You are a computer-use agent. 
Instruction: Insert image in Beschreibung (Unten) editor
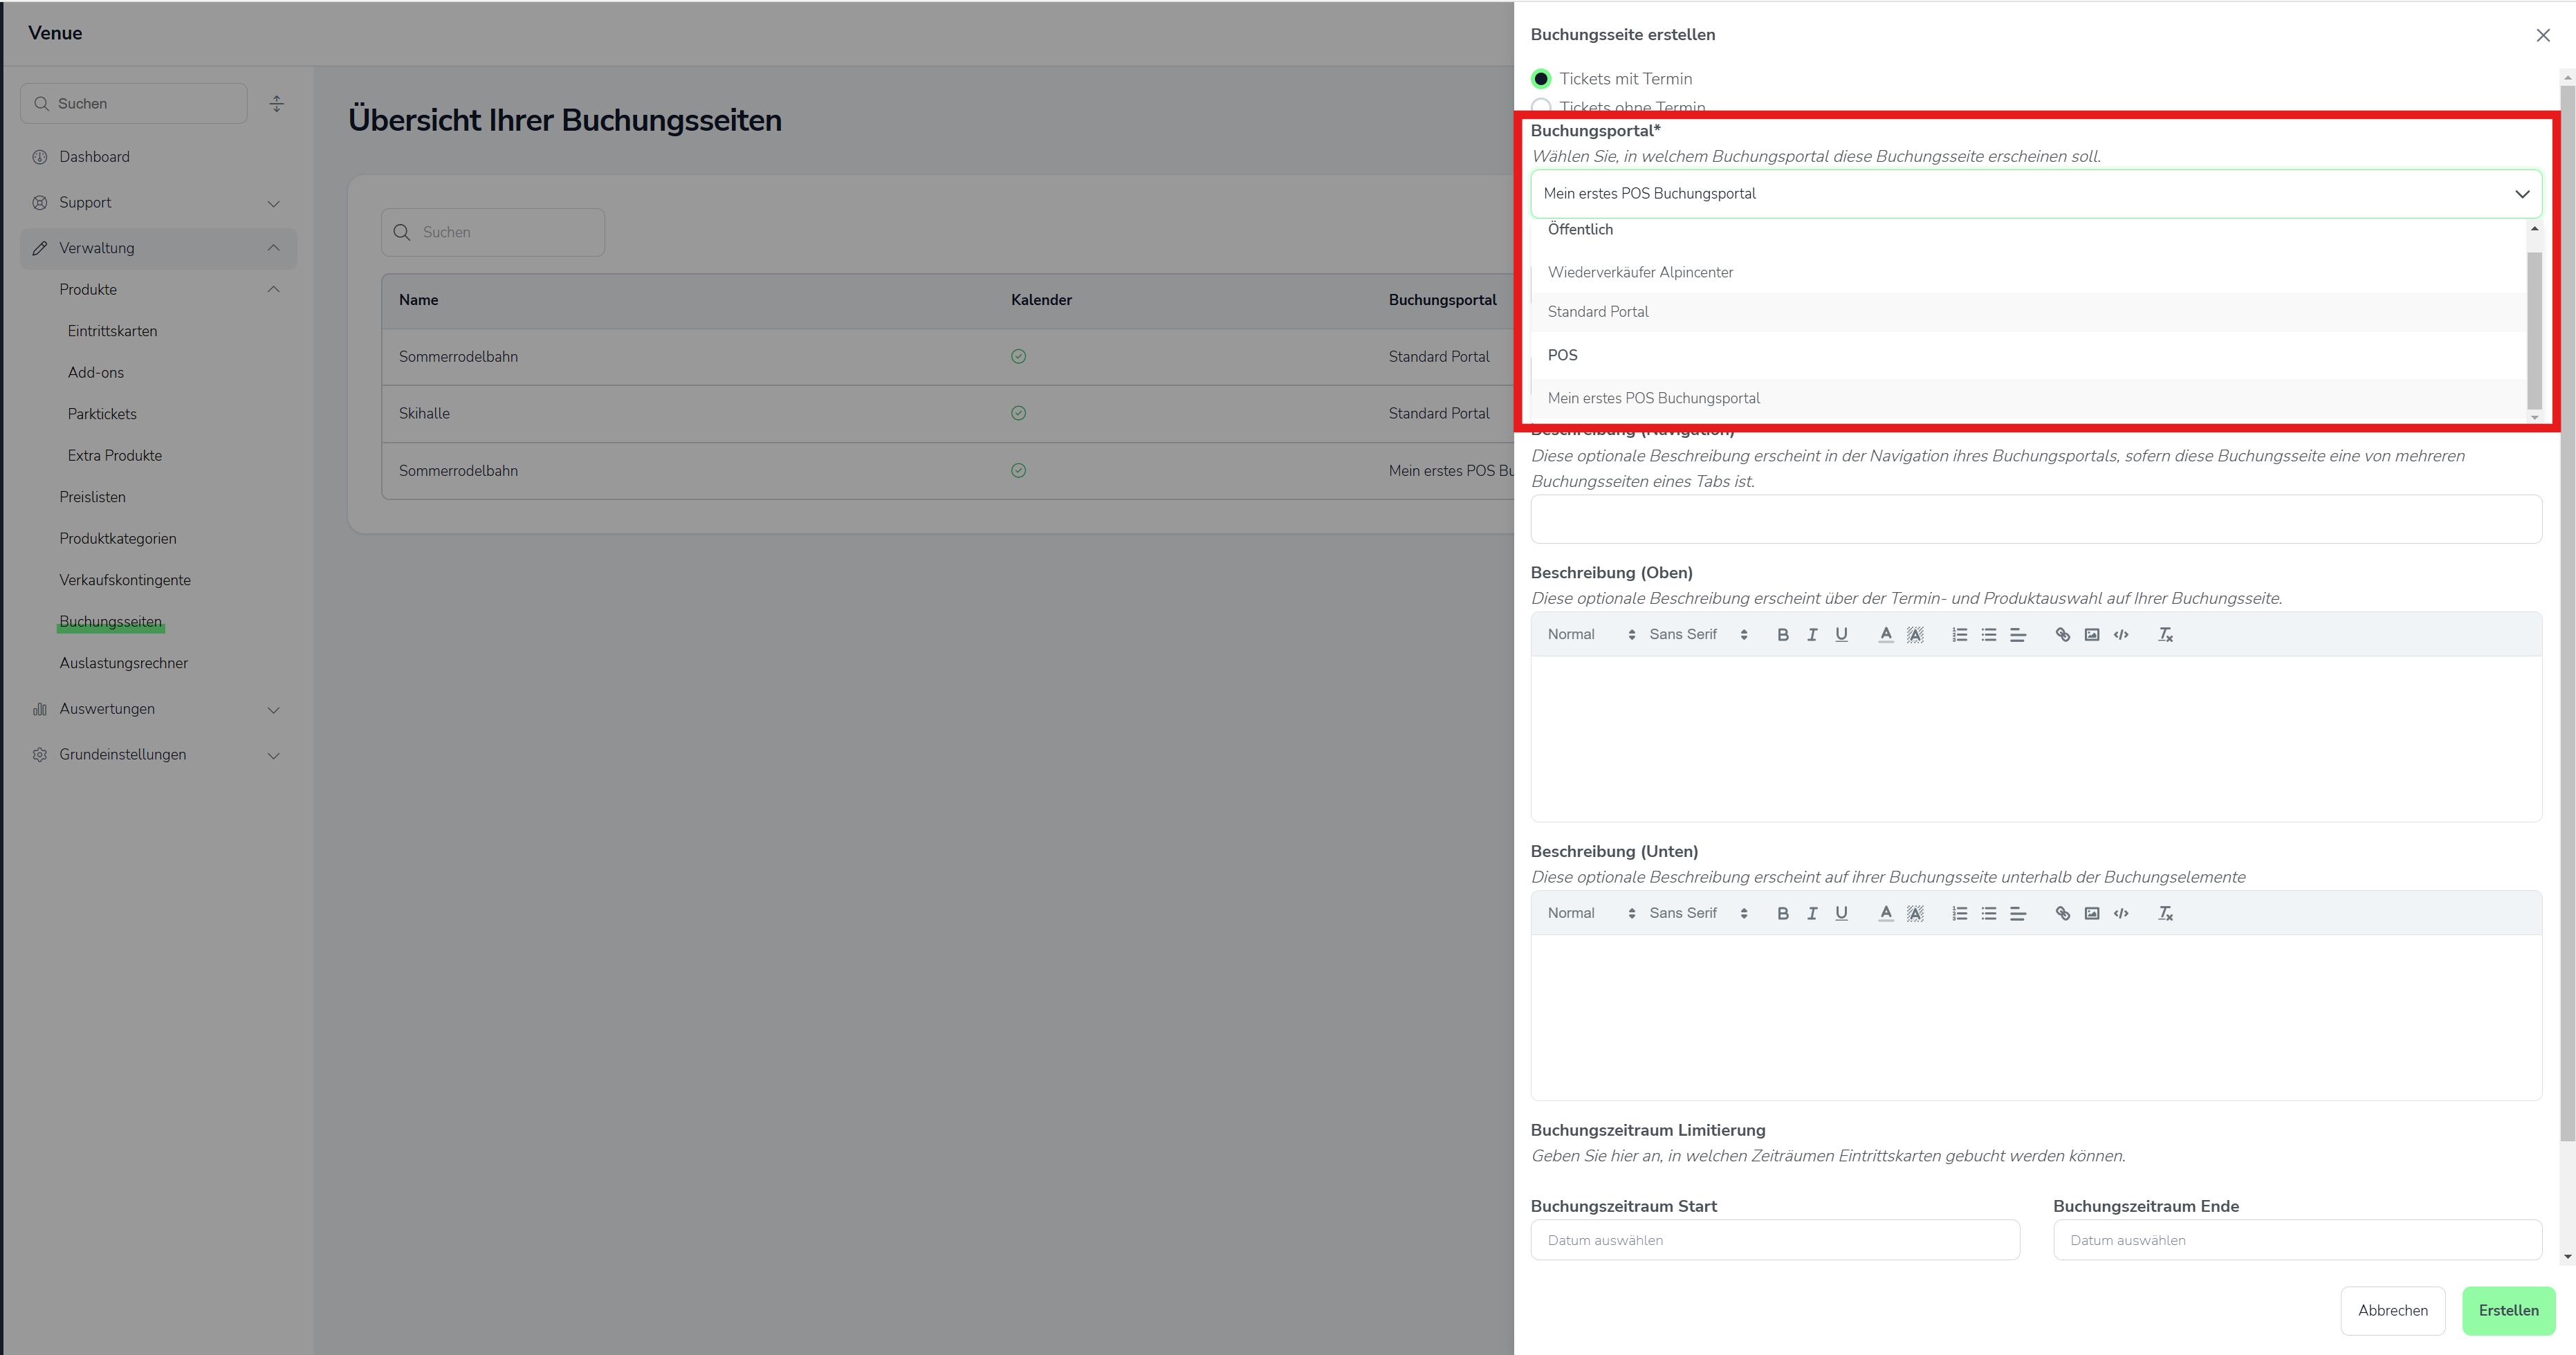2091,913
